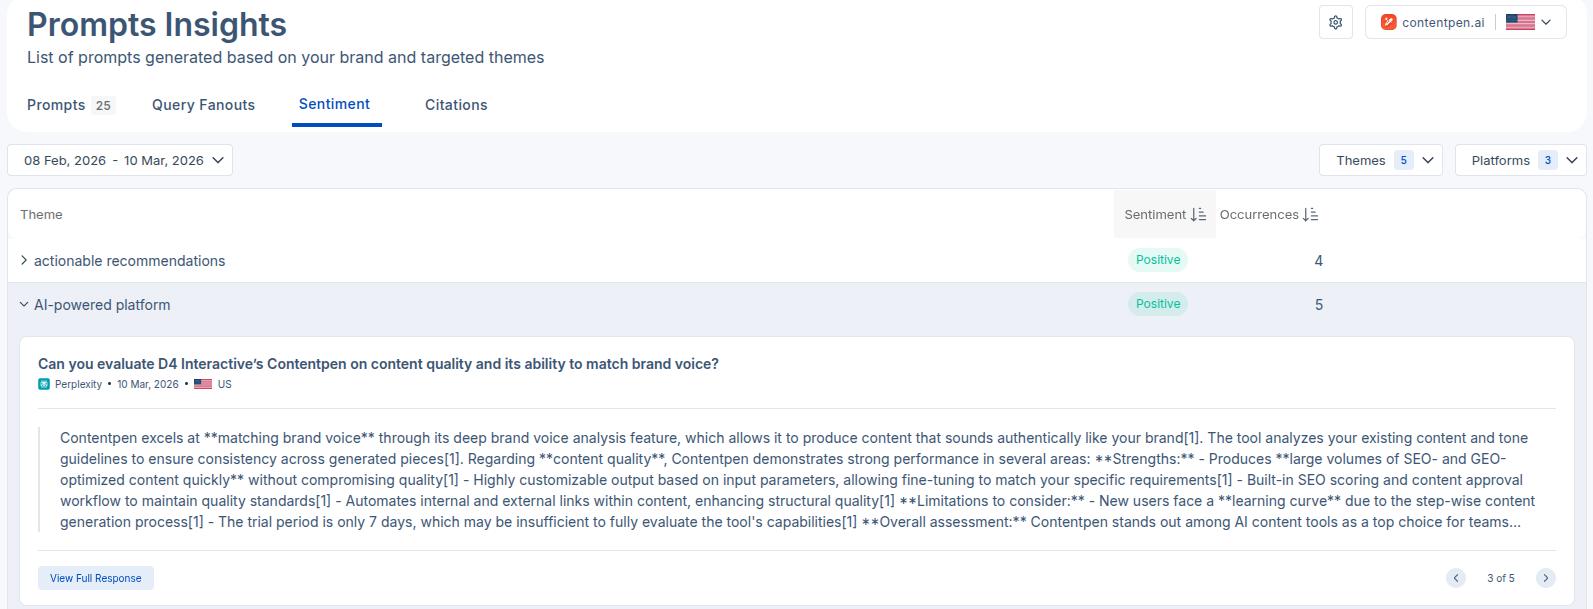Sort by Sentiment column icon
This screenshot has height=609, width=1593.
coord(1198,215)
